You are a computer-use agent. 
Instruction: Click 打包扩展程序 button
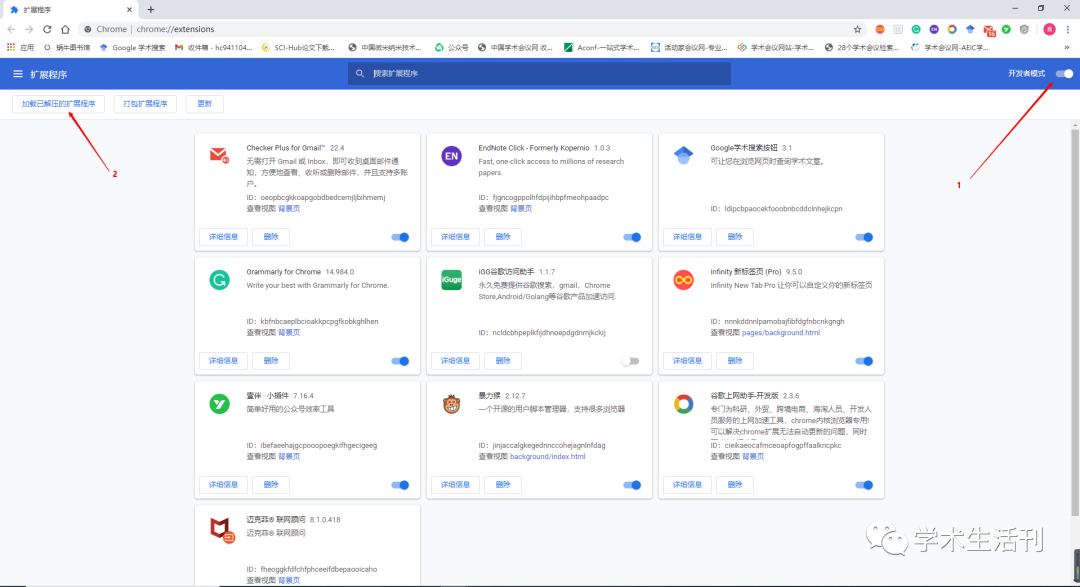click(x=145, y=104)
